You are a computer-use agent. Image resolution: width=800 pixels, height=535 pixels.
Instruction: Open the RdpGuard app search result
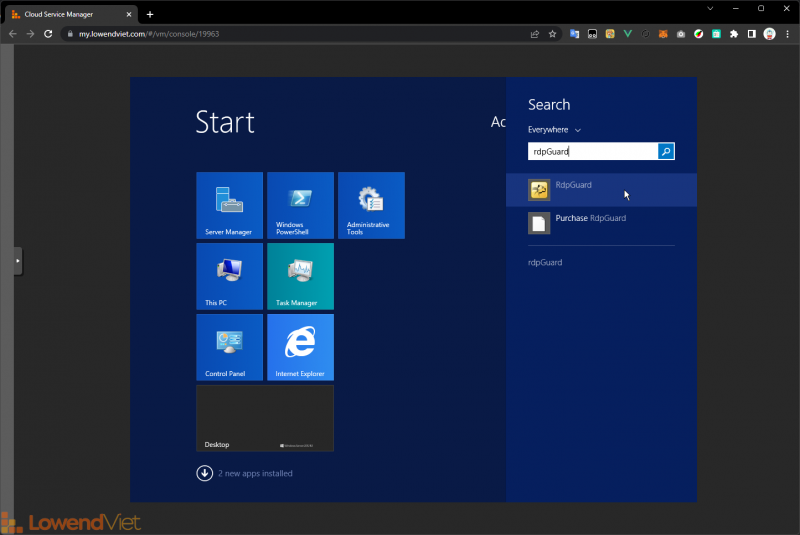[601, 190]
